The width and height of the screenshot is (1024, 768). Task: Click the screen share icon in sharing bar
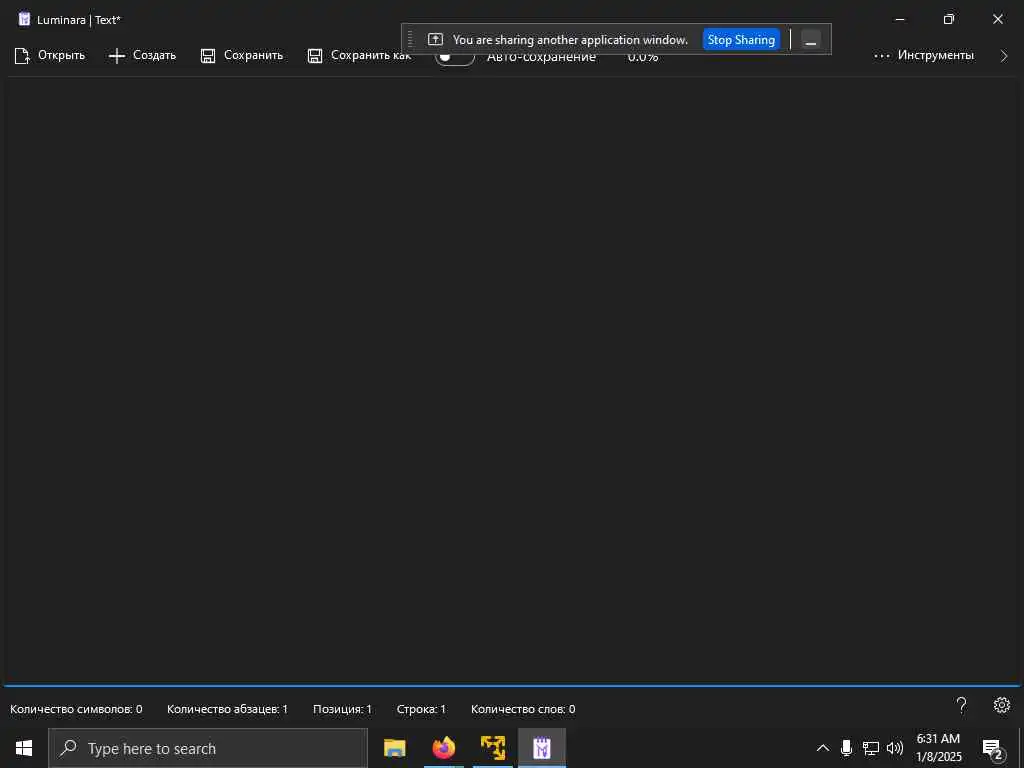tap(435, 40)
